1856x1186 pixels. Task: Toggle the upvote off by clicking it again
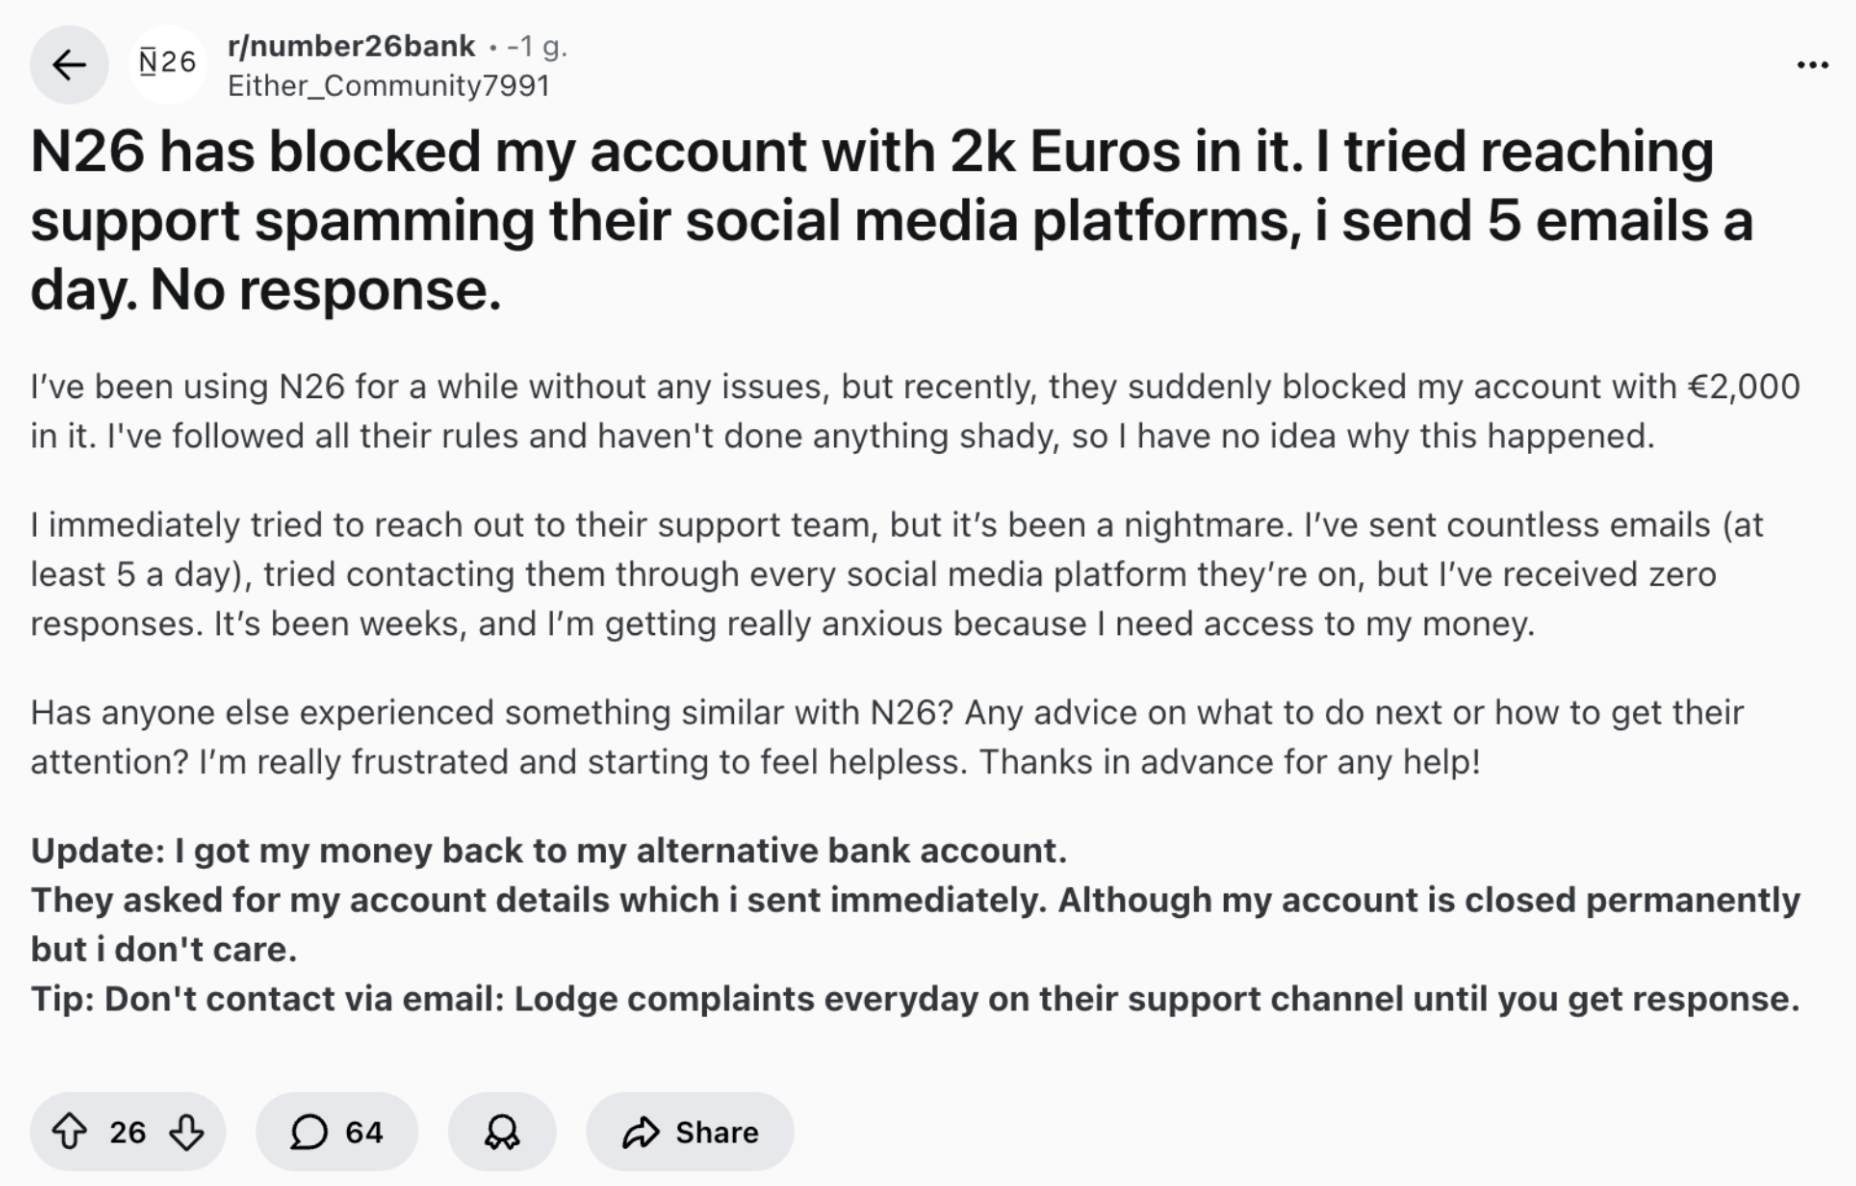(x=69, y=1132)
